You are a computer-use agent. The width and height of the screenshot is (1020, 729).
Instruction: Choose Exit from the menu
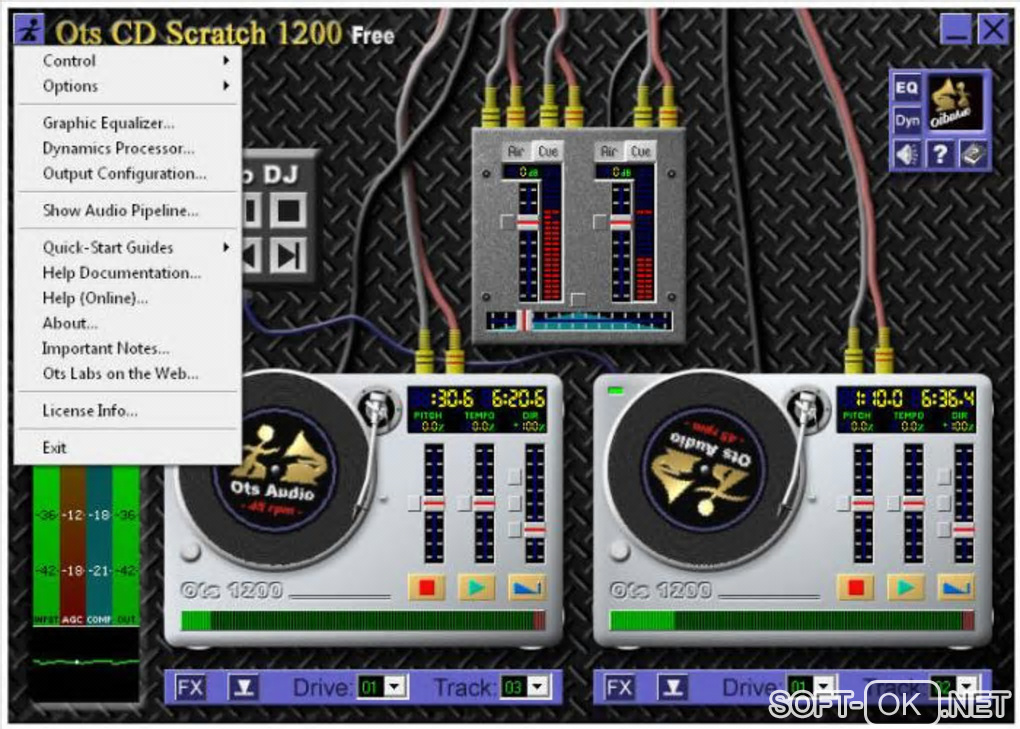point(128,447)
